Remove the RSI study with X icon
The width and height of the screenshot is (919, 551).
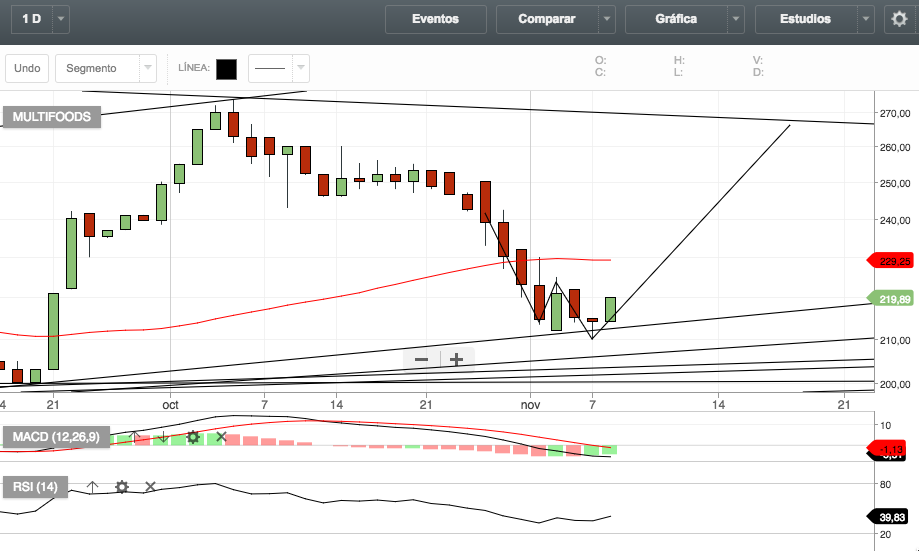click(150, 487)
